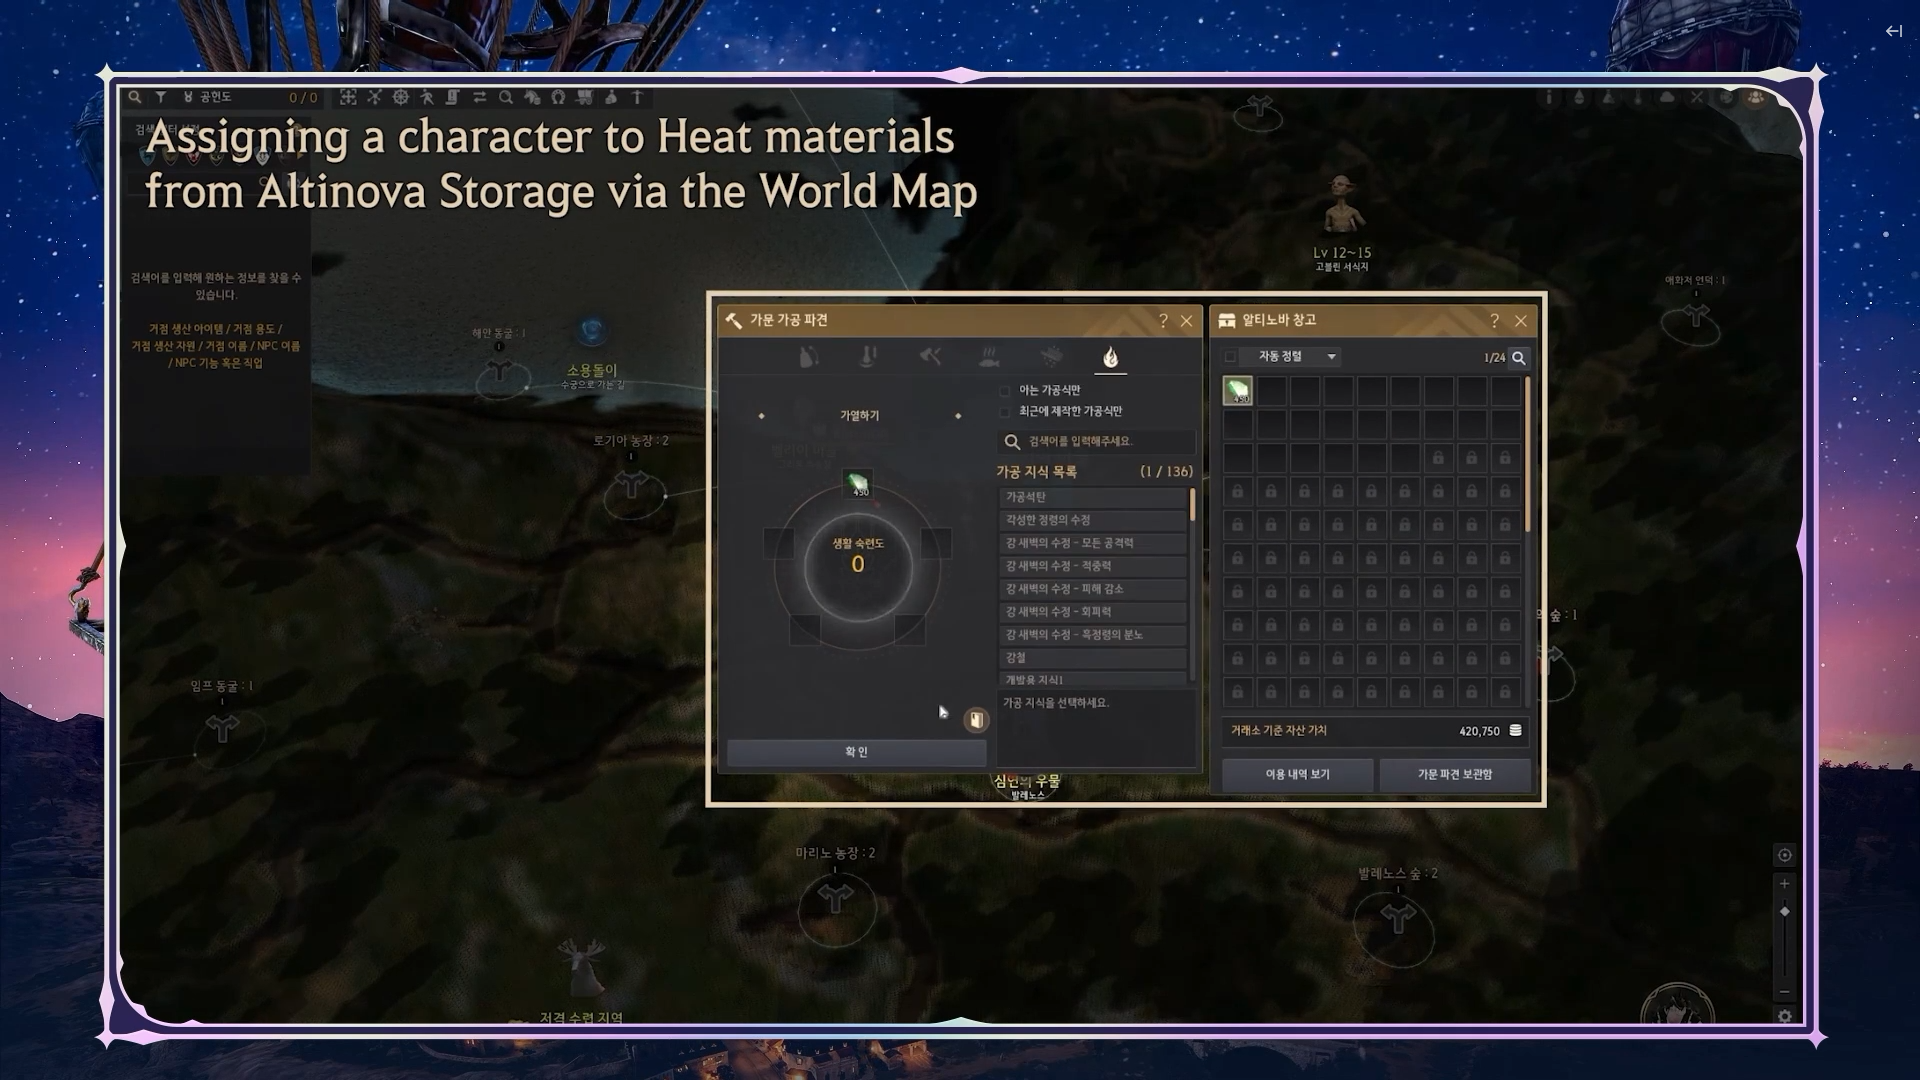The image size is (1920, 1080).
Task: Select the Shaking bottle processing icon
Action: point(809,356)
